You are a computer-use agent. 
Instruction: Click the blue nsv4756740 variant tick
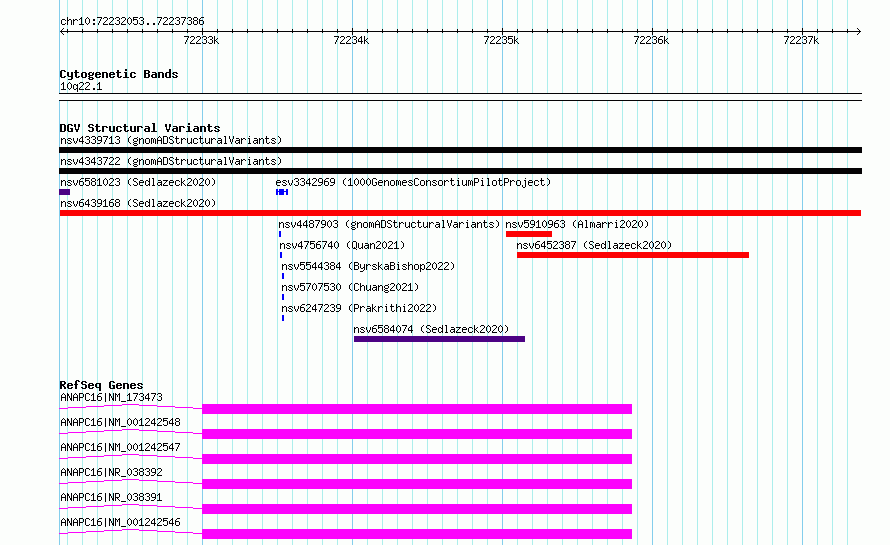click(281, 255)
